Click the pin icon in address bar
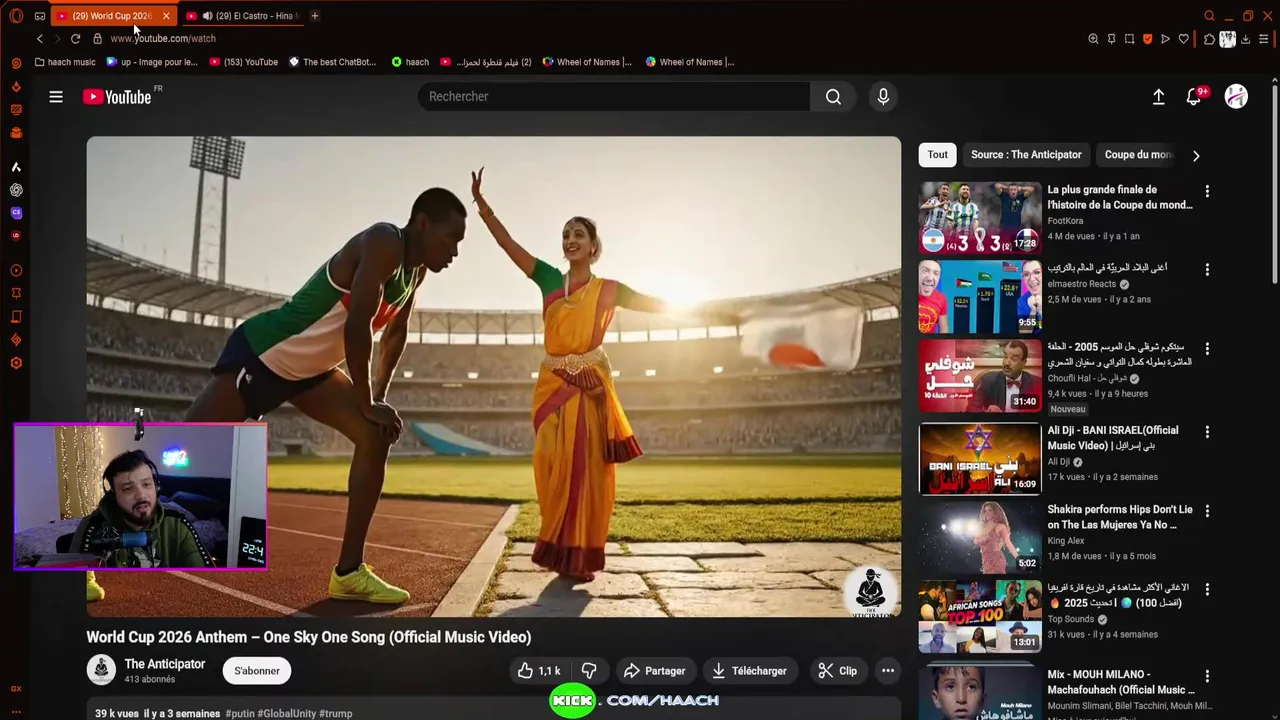The width and height of the screenshot is (1280, 720). [x=1111, y=39]
